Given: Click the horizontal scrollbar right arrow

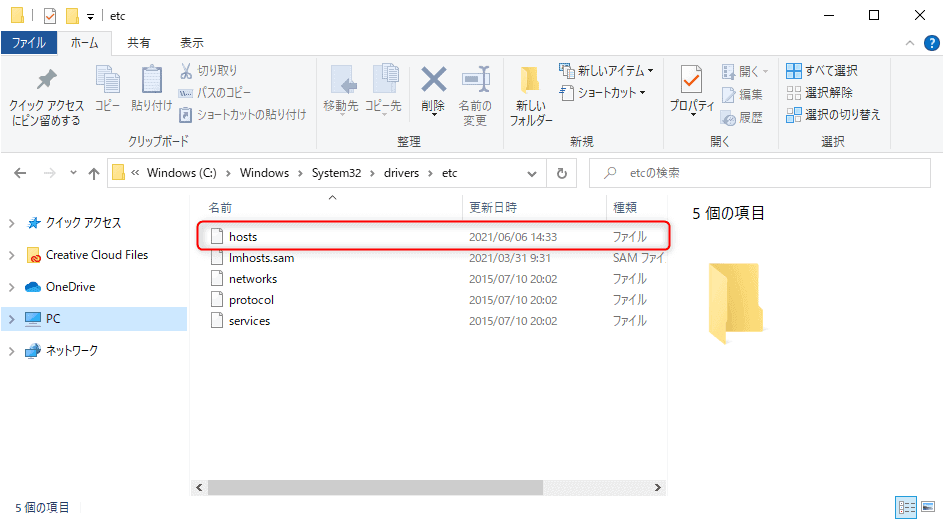Looking at the screenshot, I should coord(658,488).
